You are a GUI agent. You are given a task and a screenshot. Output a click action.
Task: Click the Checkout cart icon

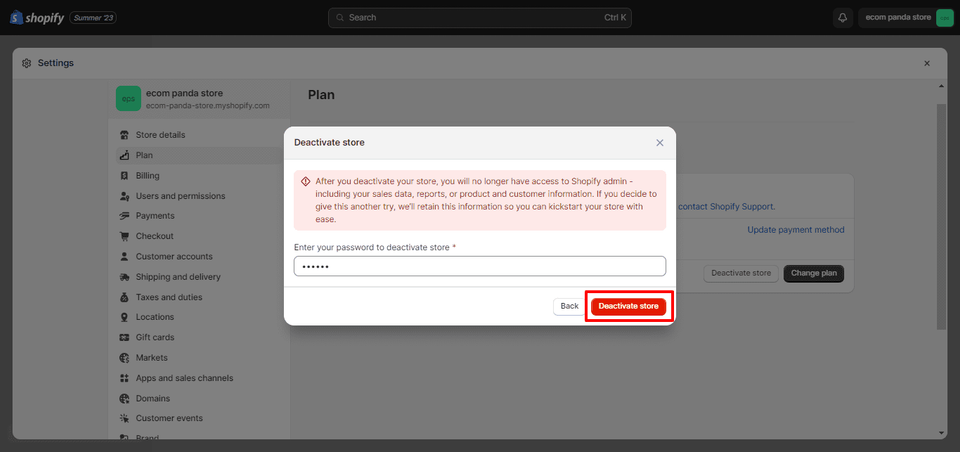pyautogui.click(x=124, y=236)
